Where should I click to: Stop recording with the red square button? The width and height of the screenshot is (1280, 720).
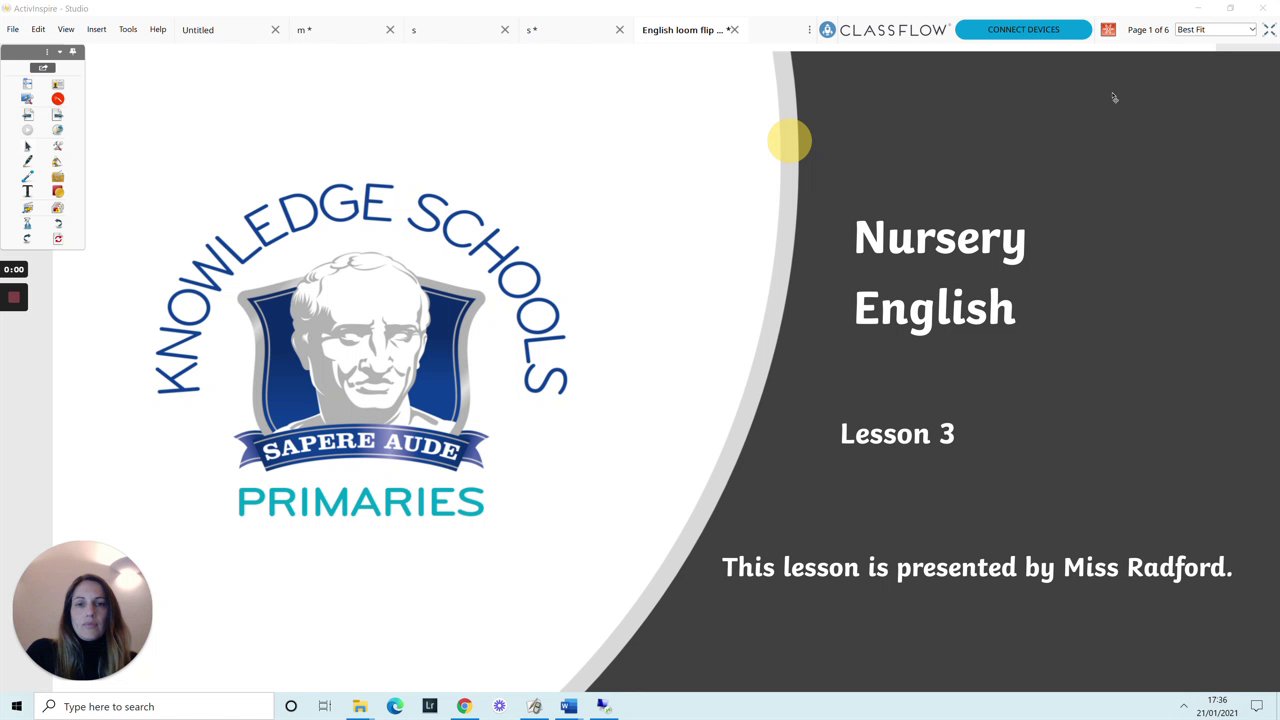(x=14, y=297)
